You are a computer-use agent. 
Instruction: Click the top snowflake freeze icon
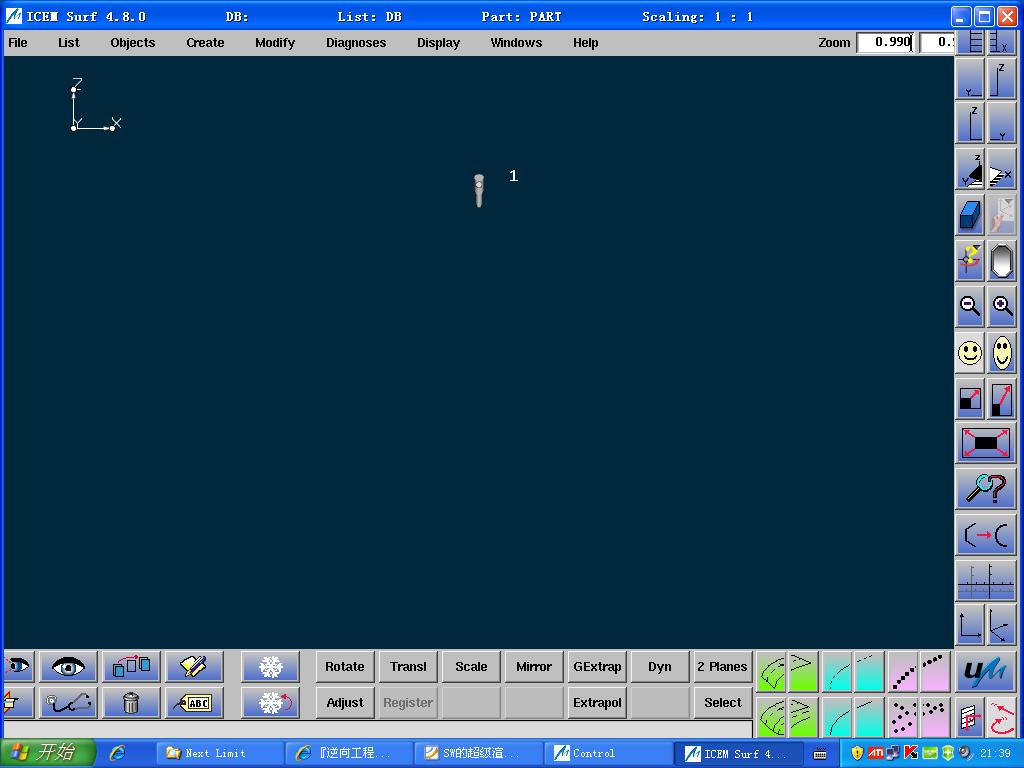[270, 667]
